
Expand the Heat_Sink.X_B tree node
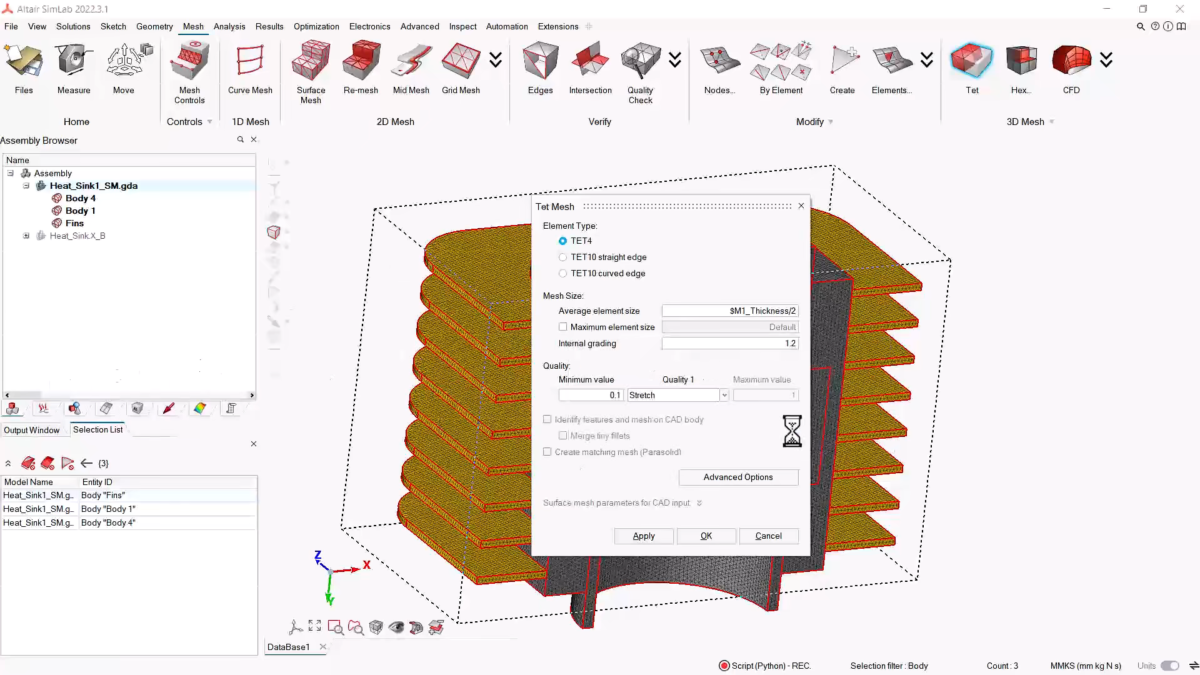pos(27,236)
